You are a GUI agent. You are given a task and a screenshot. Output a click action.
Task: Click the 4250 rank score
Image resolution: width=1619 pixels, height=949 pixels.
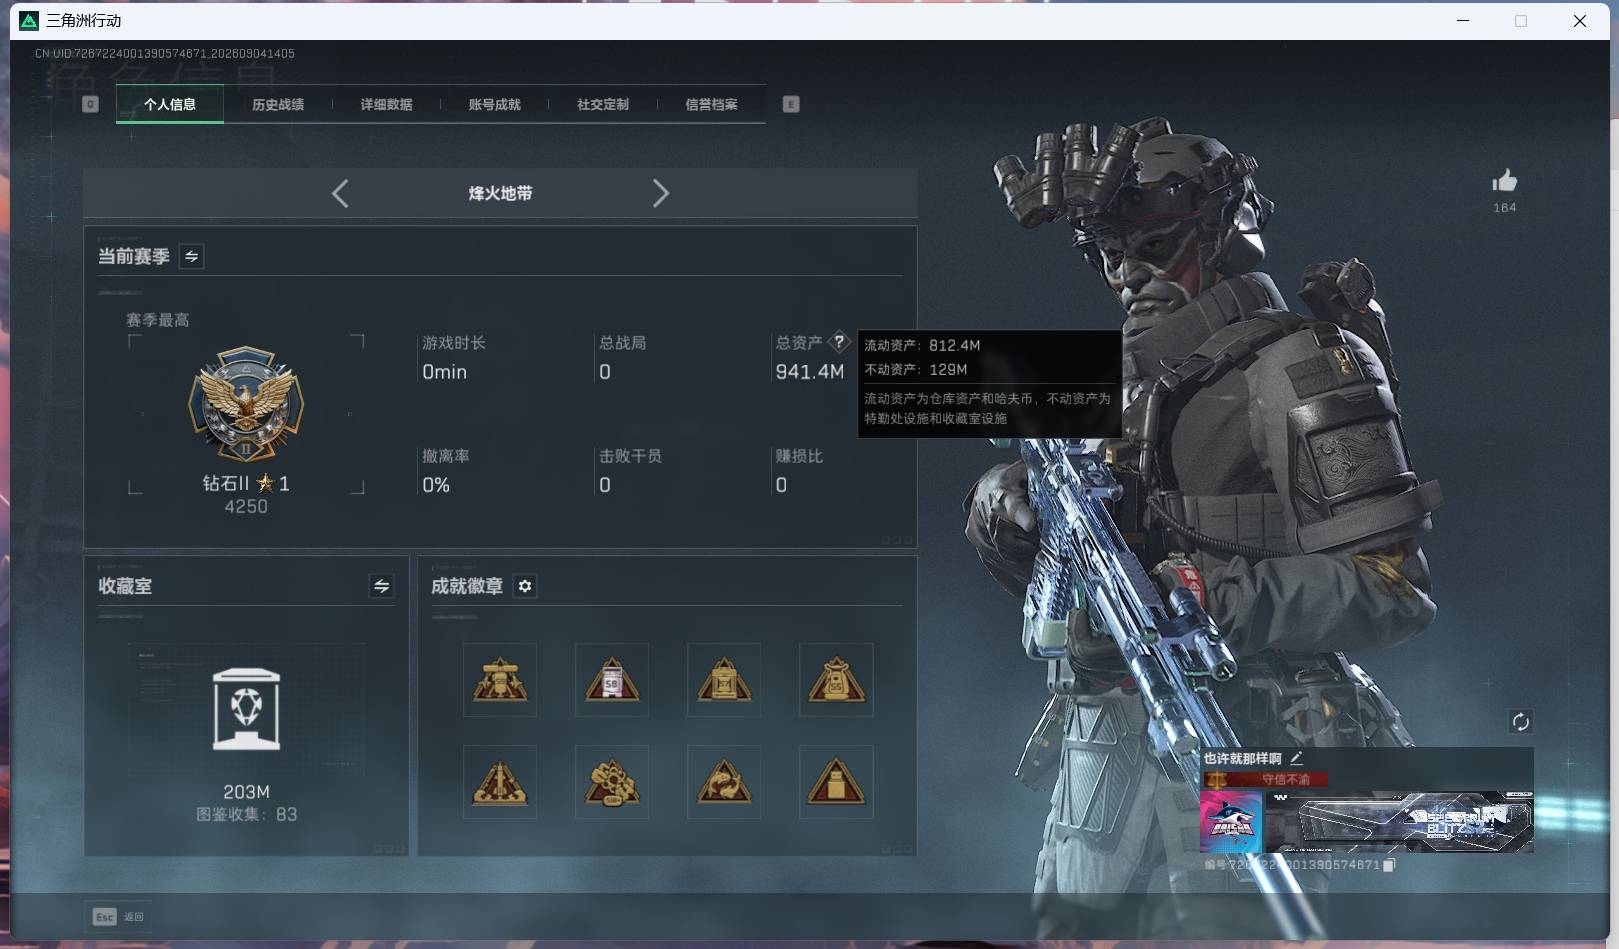pyautogui.click(x=246, y=507)
